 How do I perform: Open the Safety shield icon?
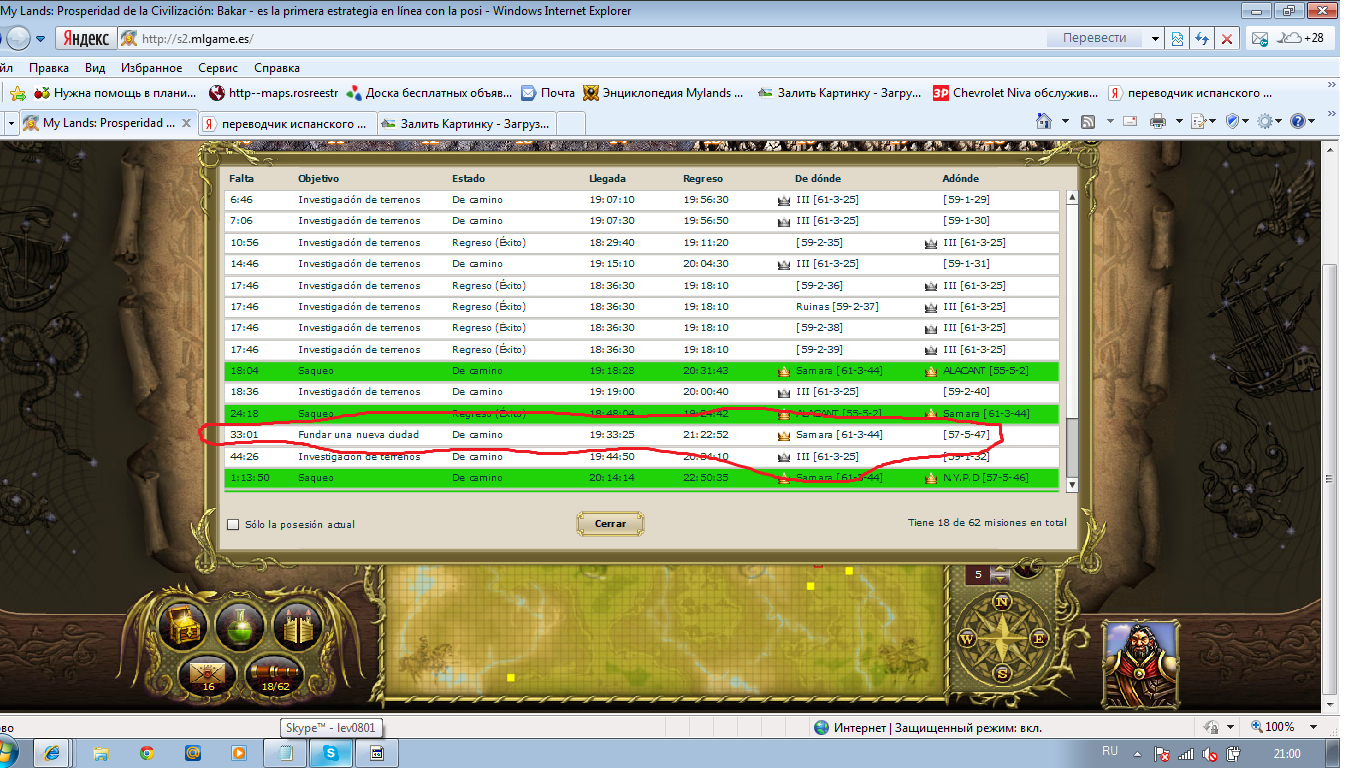(x=1233, y=121)
